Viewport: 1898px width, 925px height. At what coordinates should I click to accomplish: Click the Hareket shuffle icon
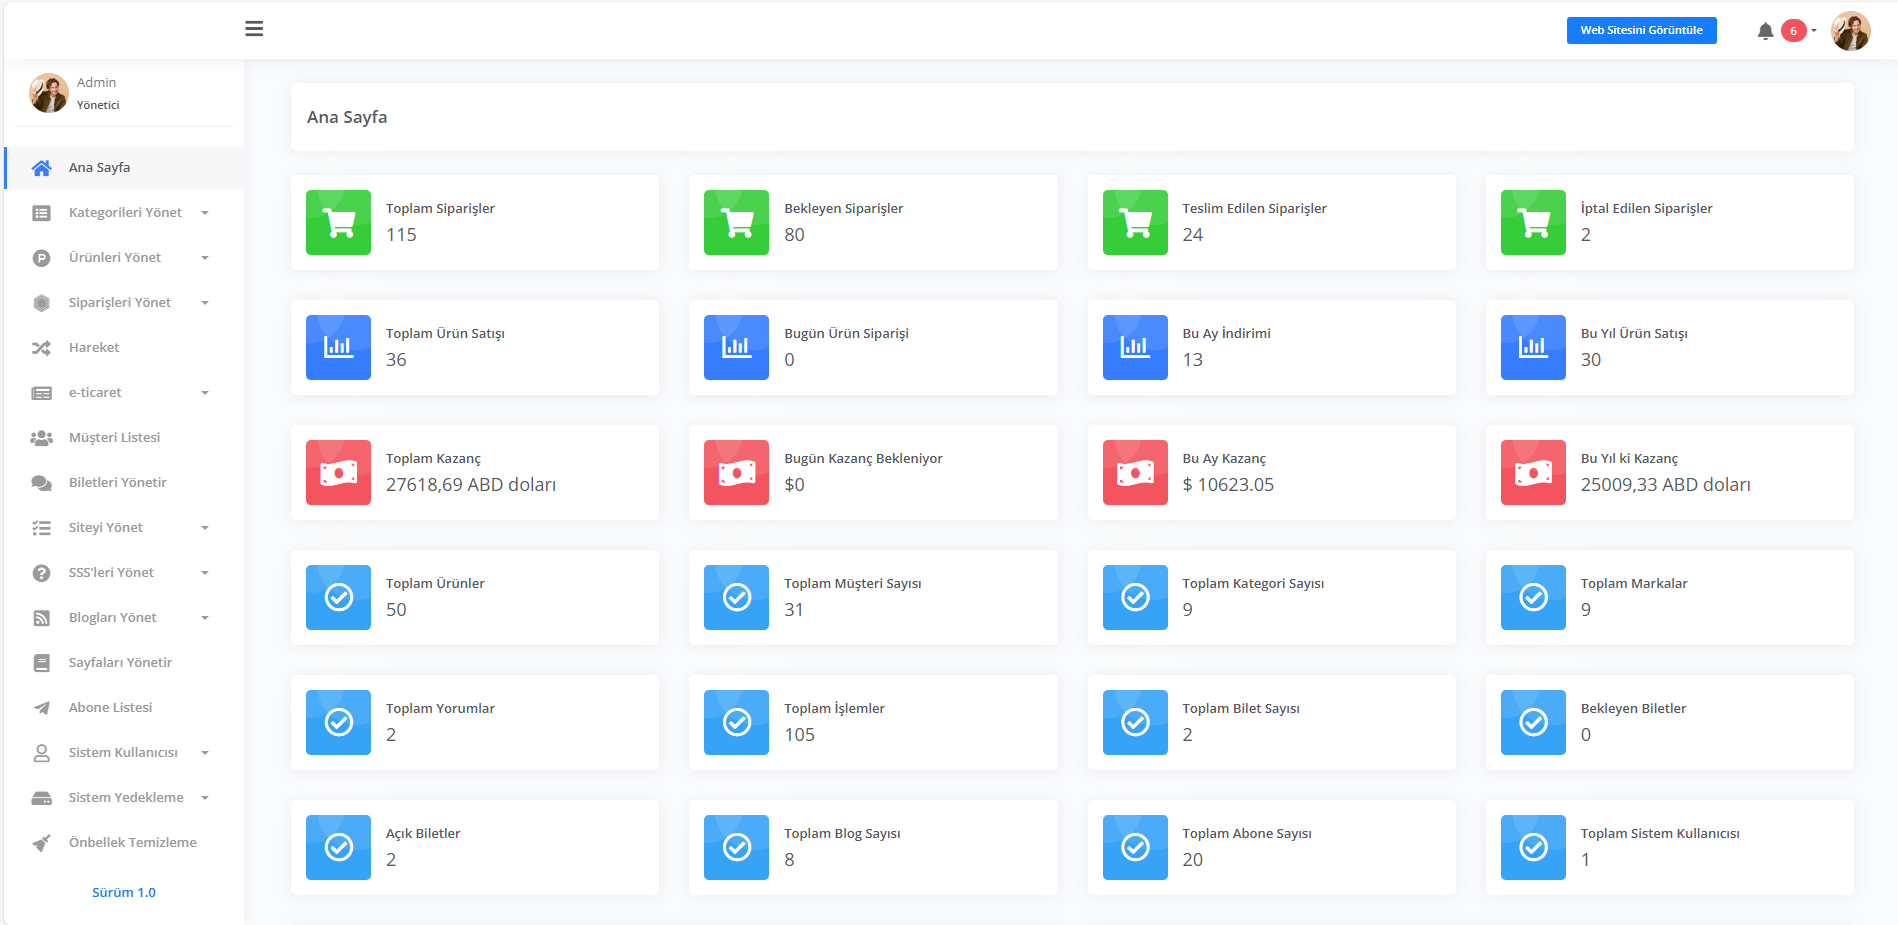tap(41, 348)
